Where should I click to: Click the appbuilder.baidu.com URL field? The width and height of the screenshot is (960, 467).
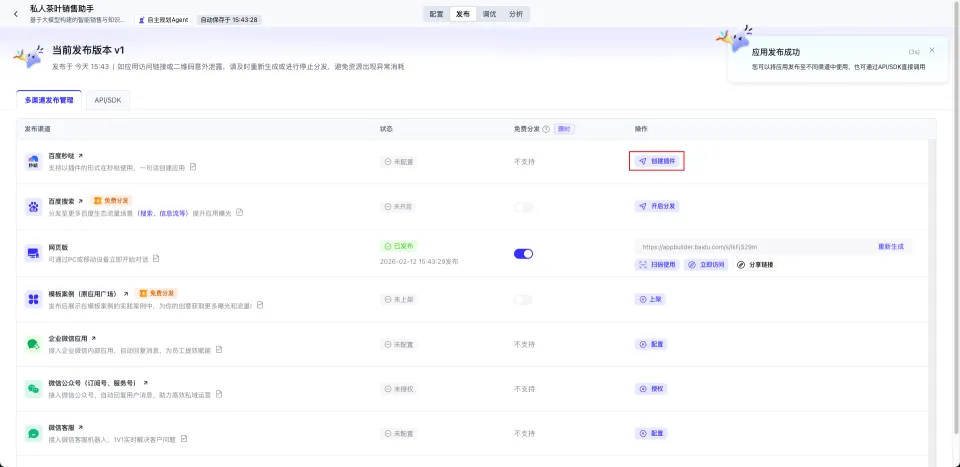(773, 247)
